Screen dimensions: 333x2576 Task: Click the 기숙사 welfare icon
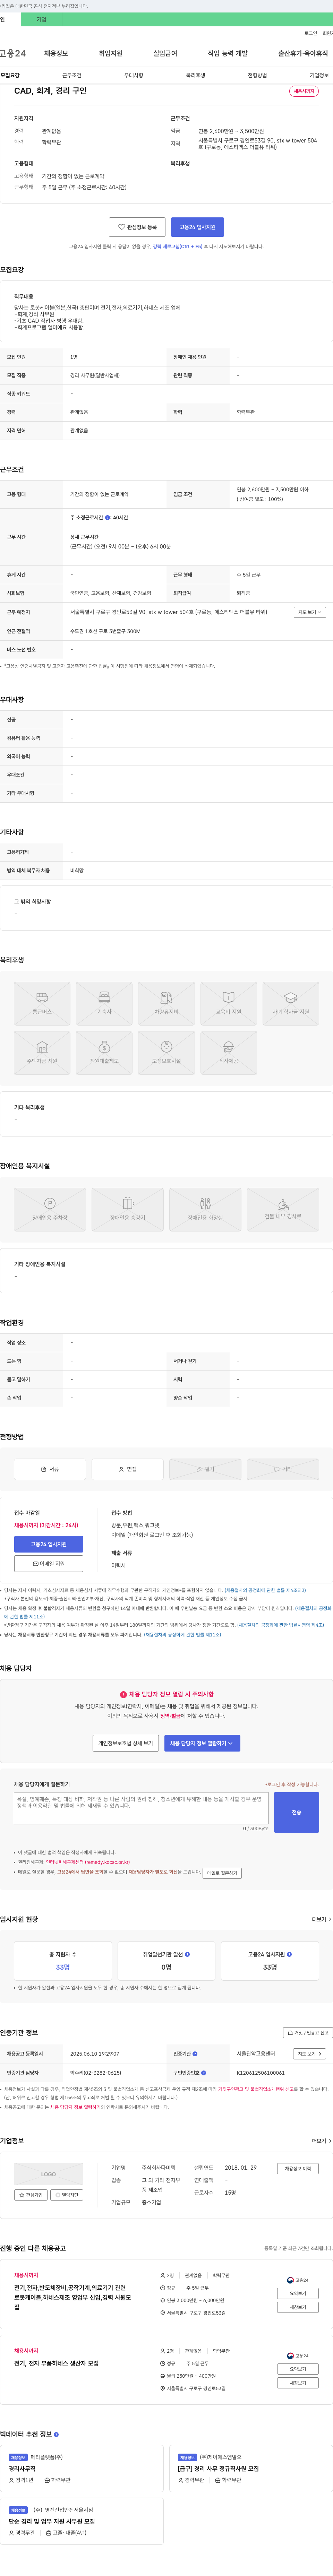coord(104,1004)
